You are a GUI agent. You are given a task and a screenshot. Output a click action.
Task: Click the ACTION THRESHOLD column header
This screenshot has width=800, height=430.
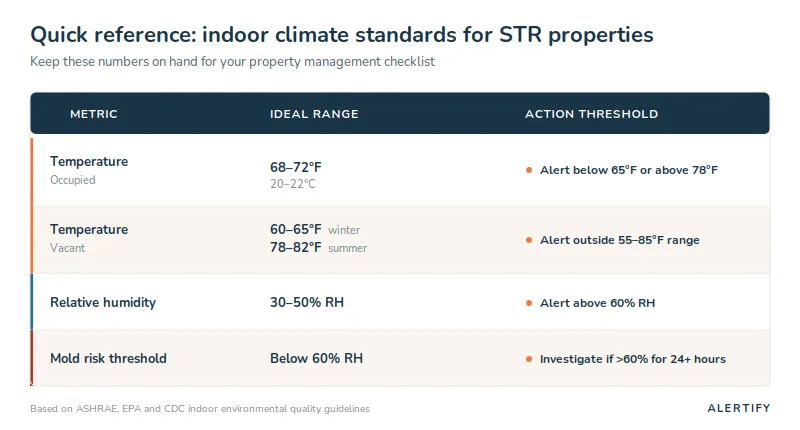tap(591, 114)
